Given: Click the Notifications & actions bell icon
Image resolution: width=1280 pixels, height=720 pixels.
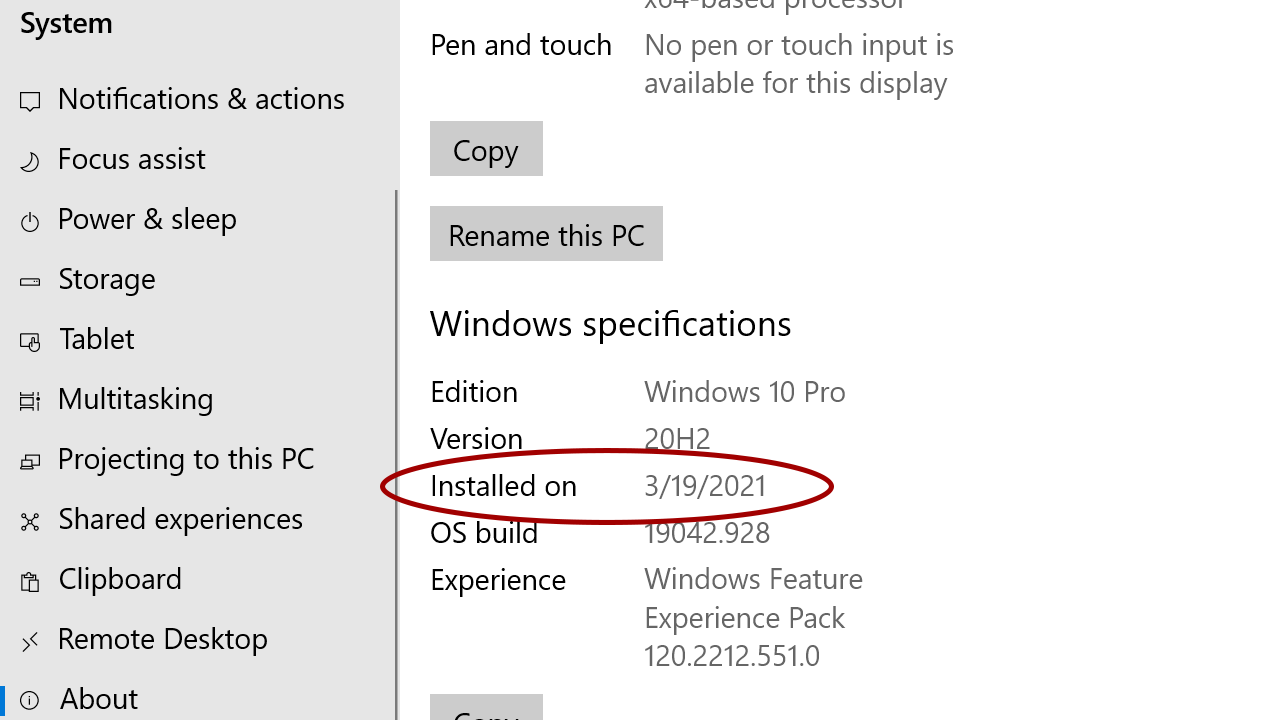Looking at the screenshot, I should tap(29, 99).
